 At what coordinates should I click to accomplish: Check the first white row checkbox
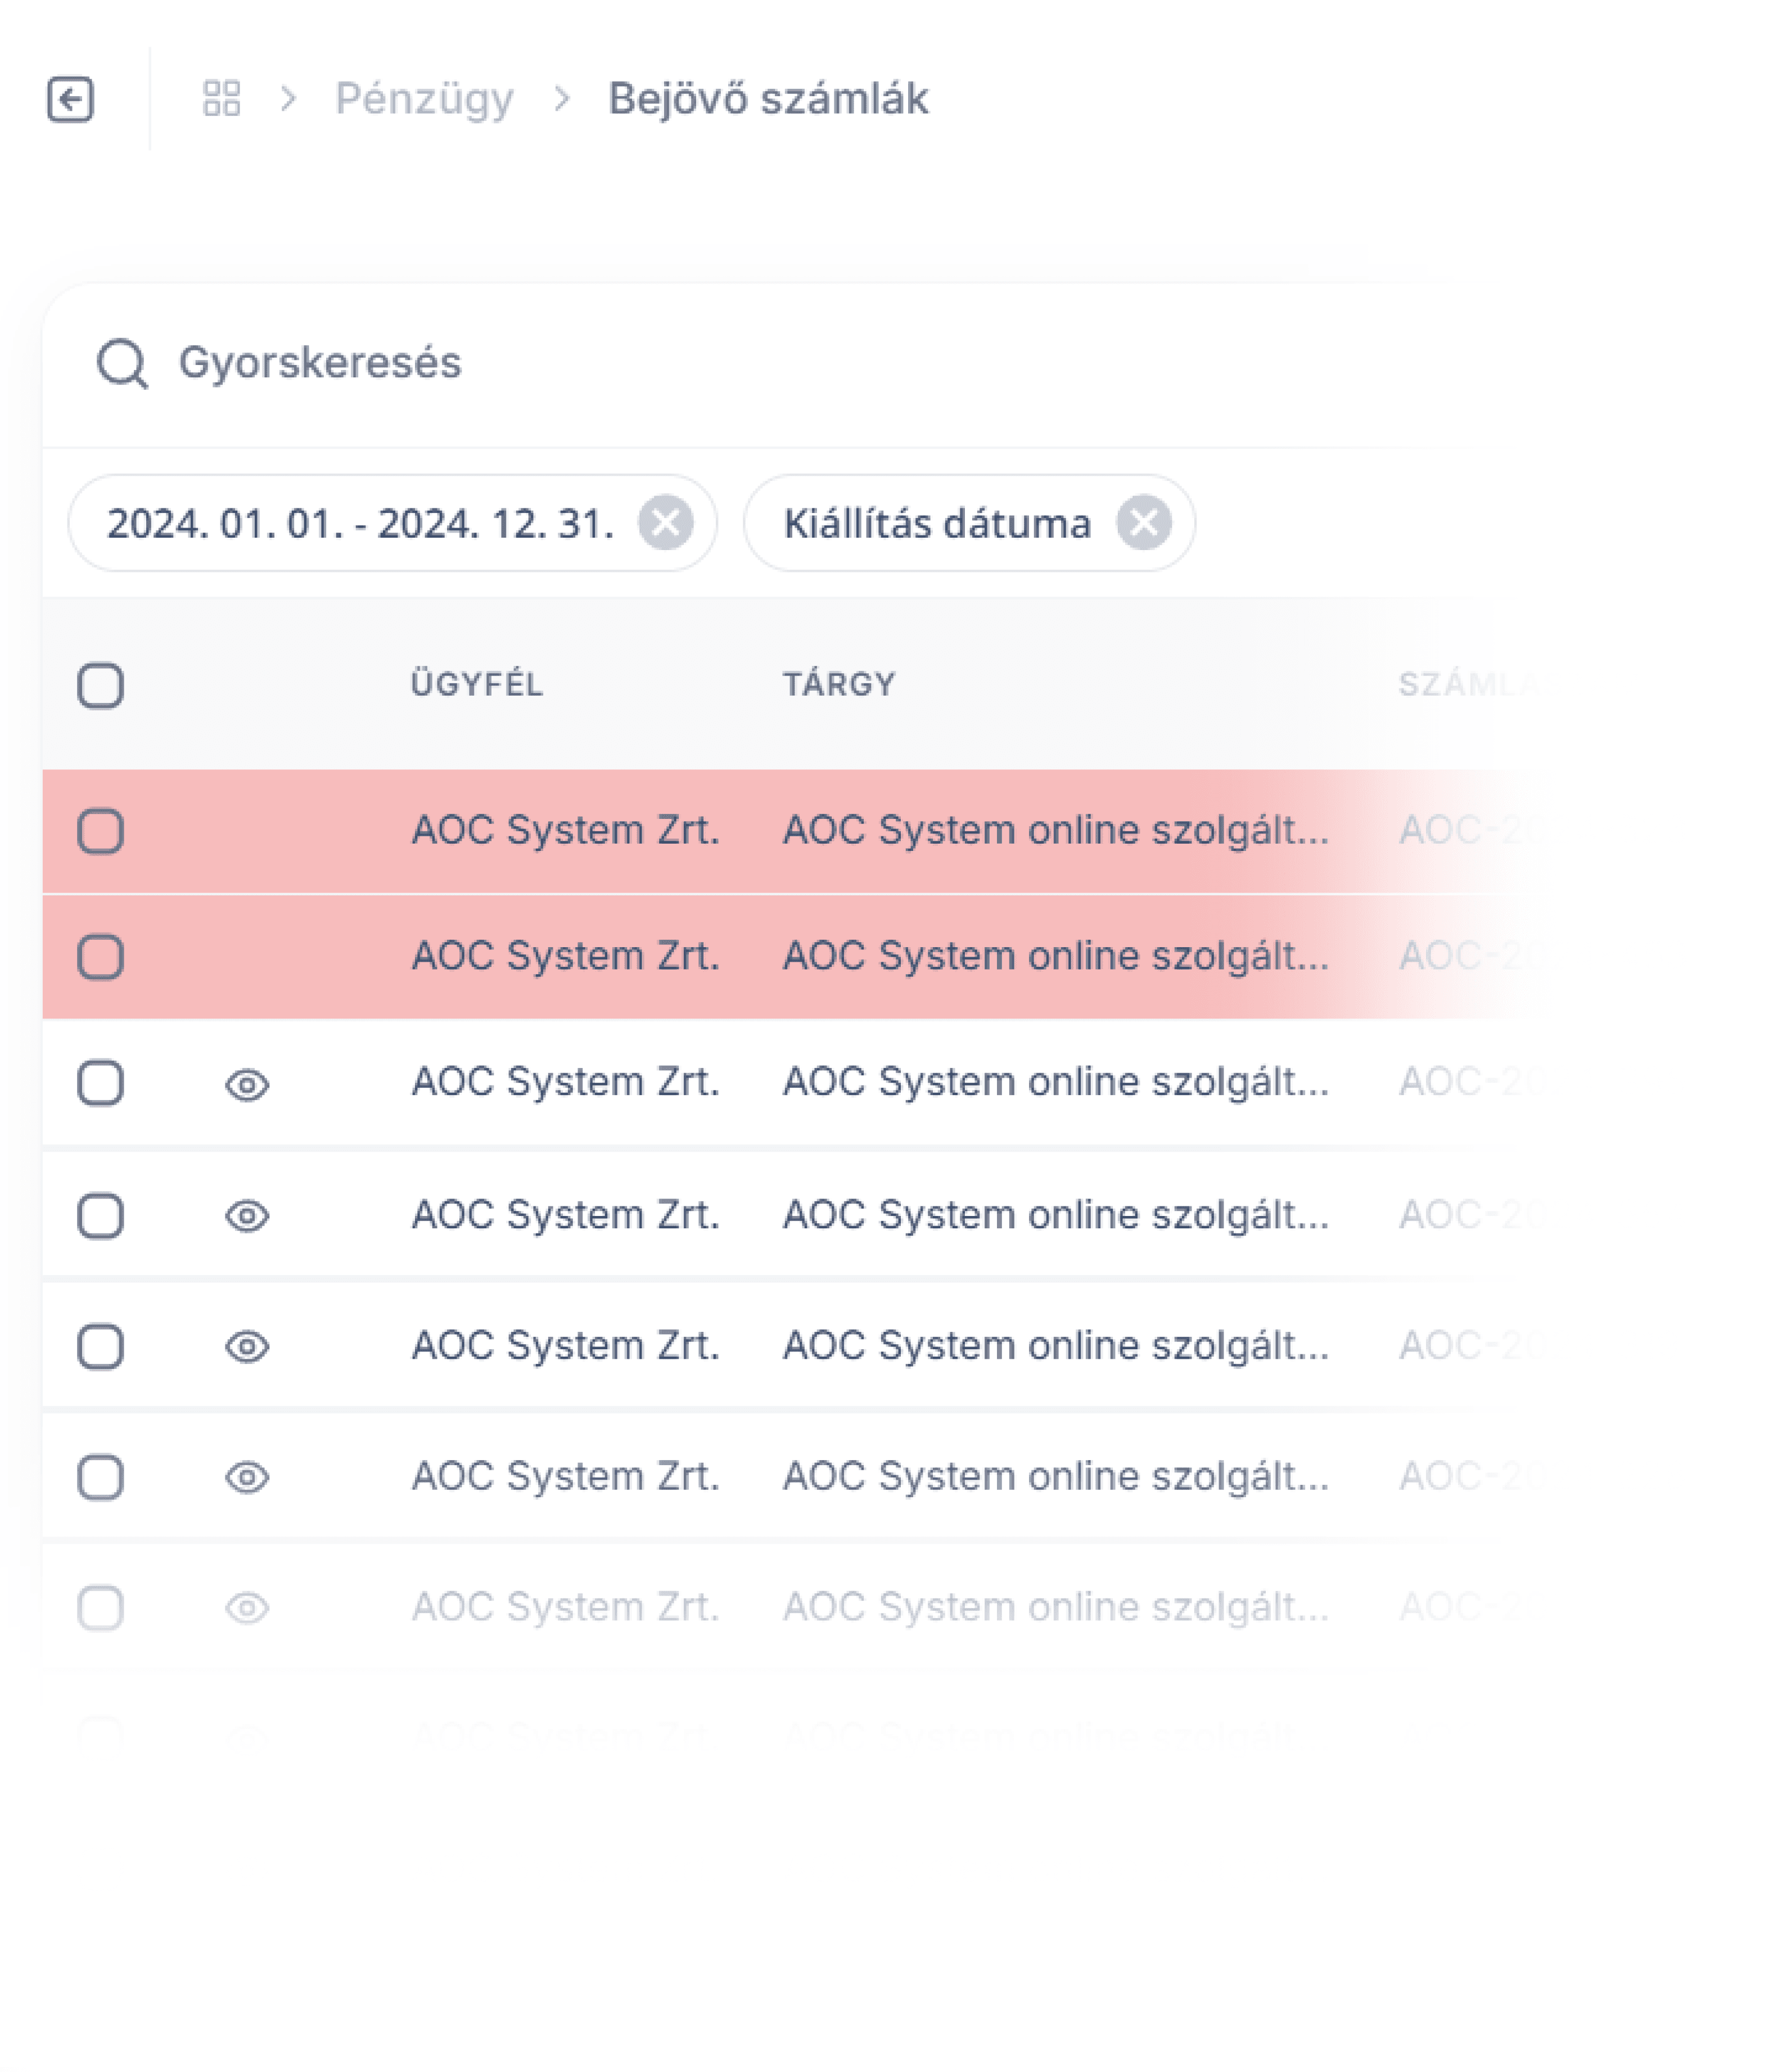[x=101, y=1083]
